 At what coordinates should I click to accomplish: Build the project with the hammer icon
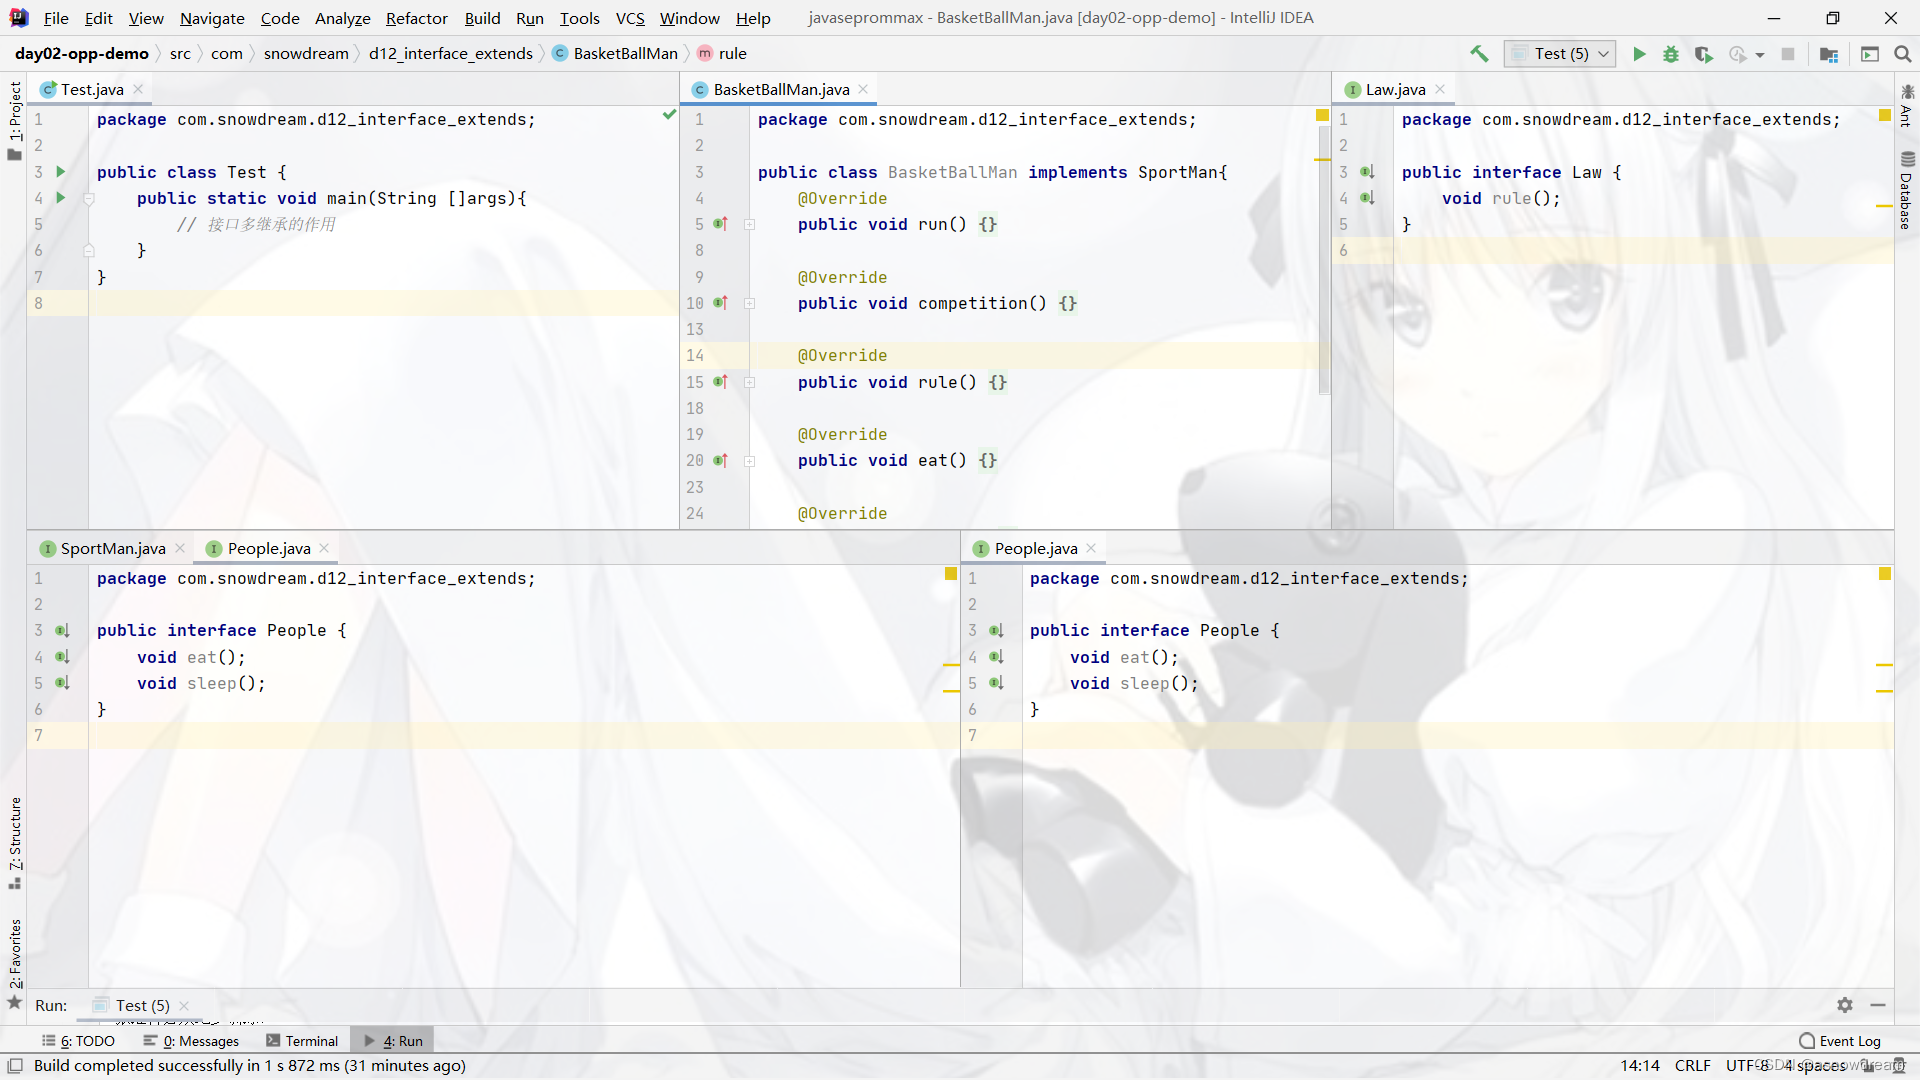[x=1479, y=54]
